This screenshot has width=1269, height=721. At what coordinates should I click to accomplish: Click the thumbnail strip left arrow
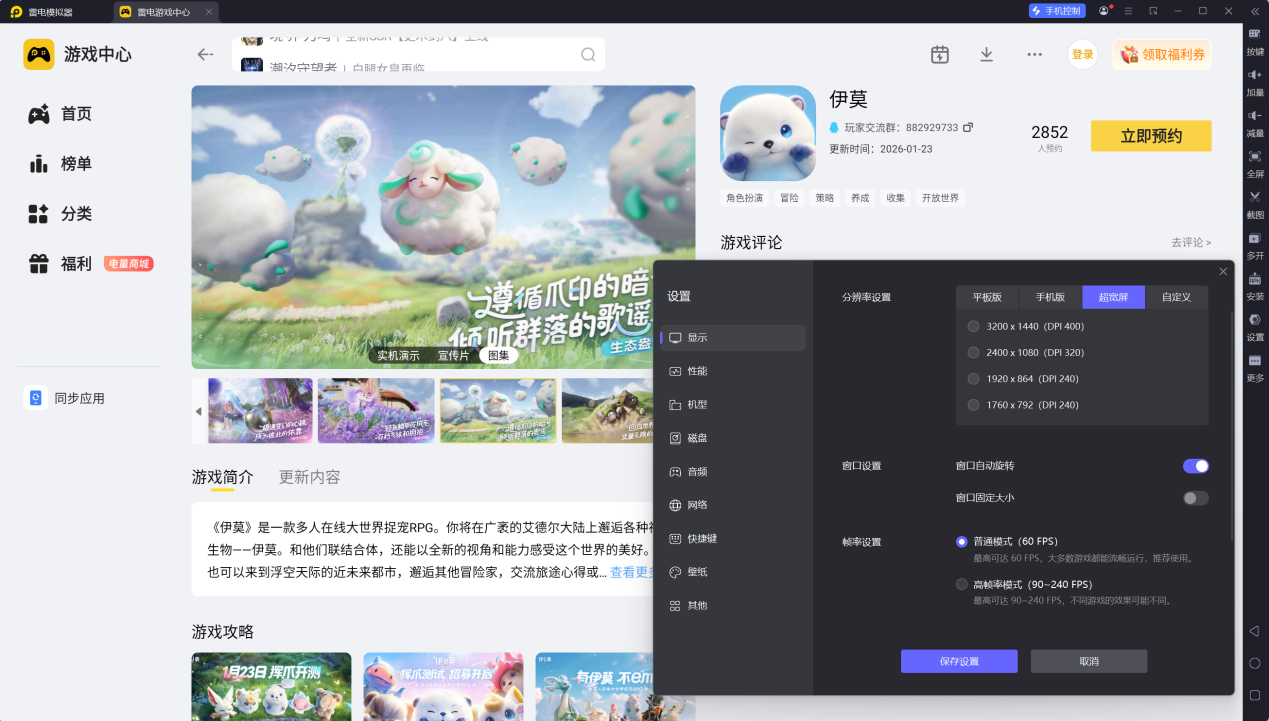point(198,411)
